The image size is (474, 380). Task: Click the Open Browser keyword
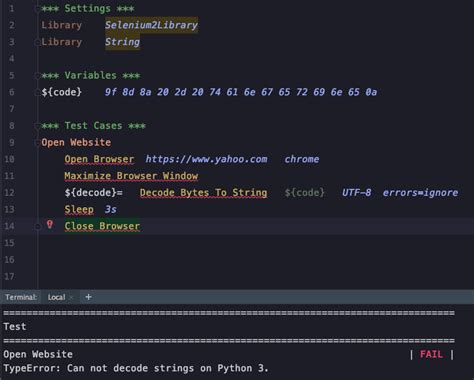pyautogui.click(x=99, y=159)
